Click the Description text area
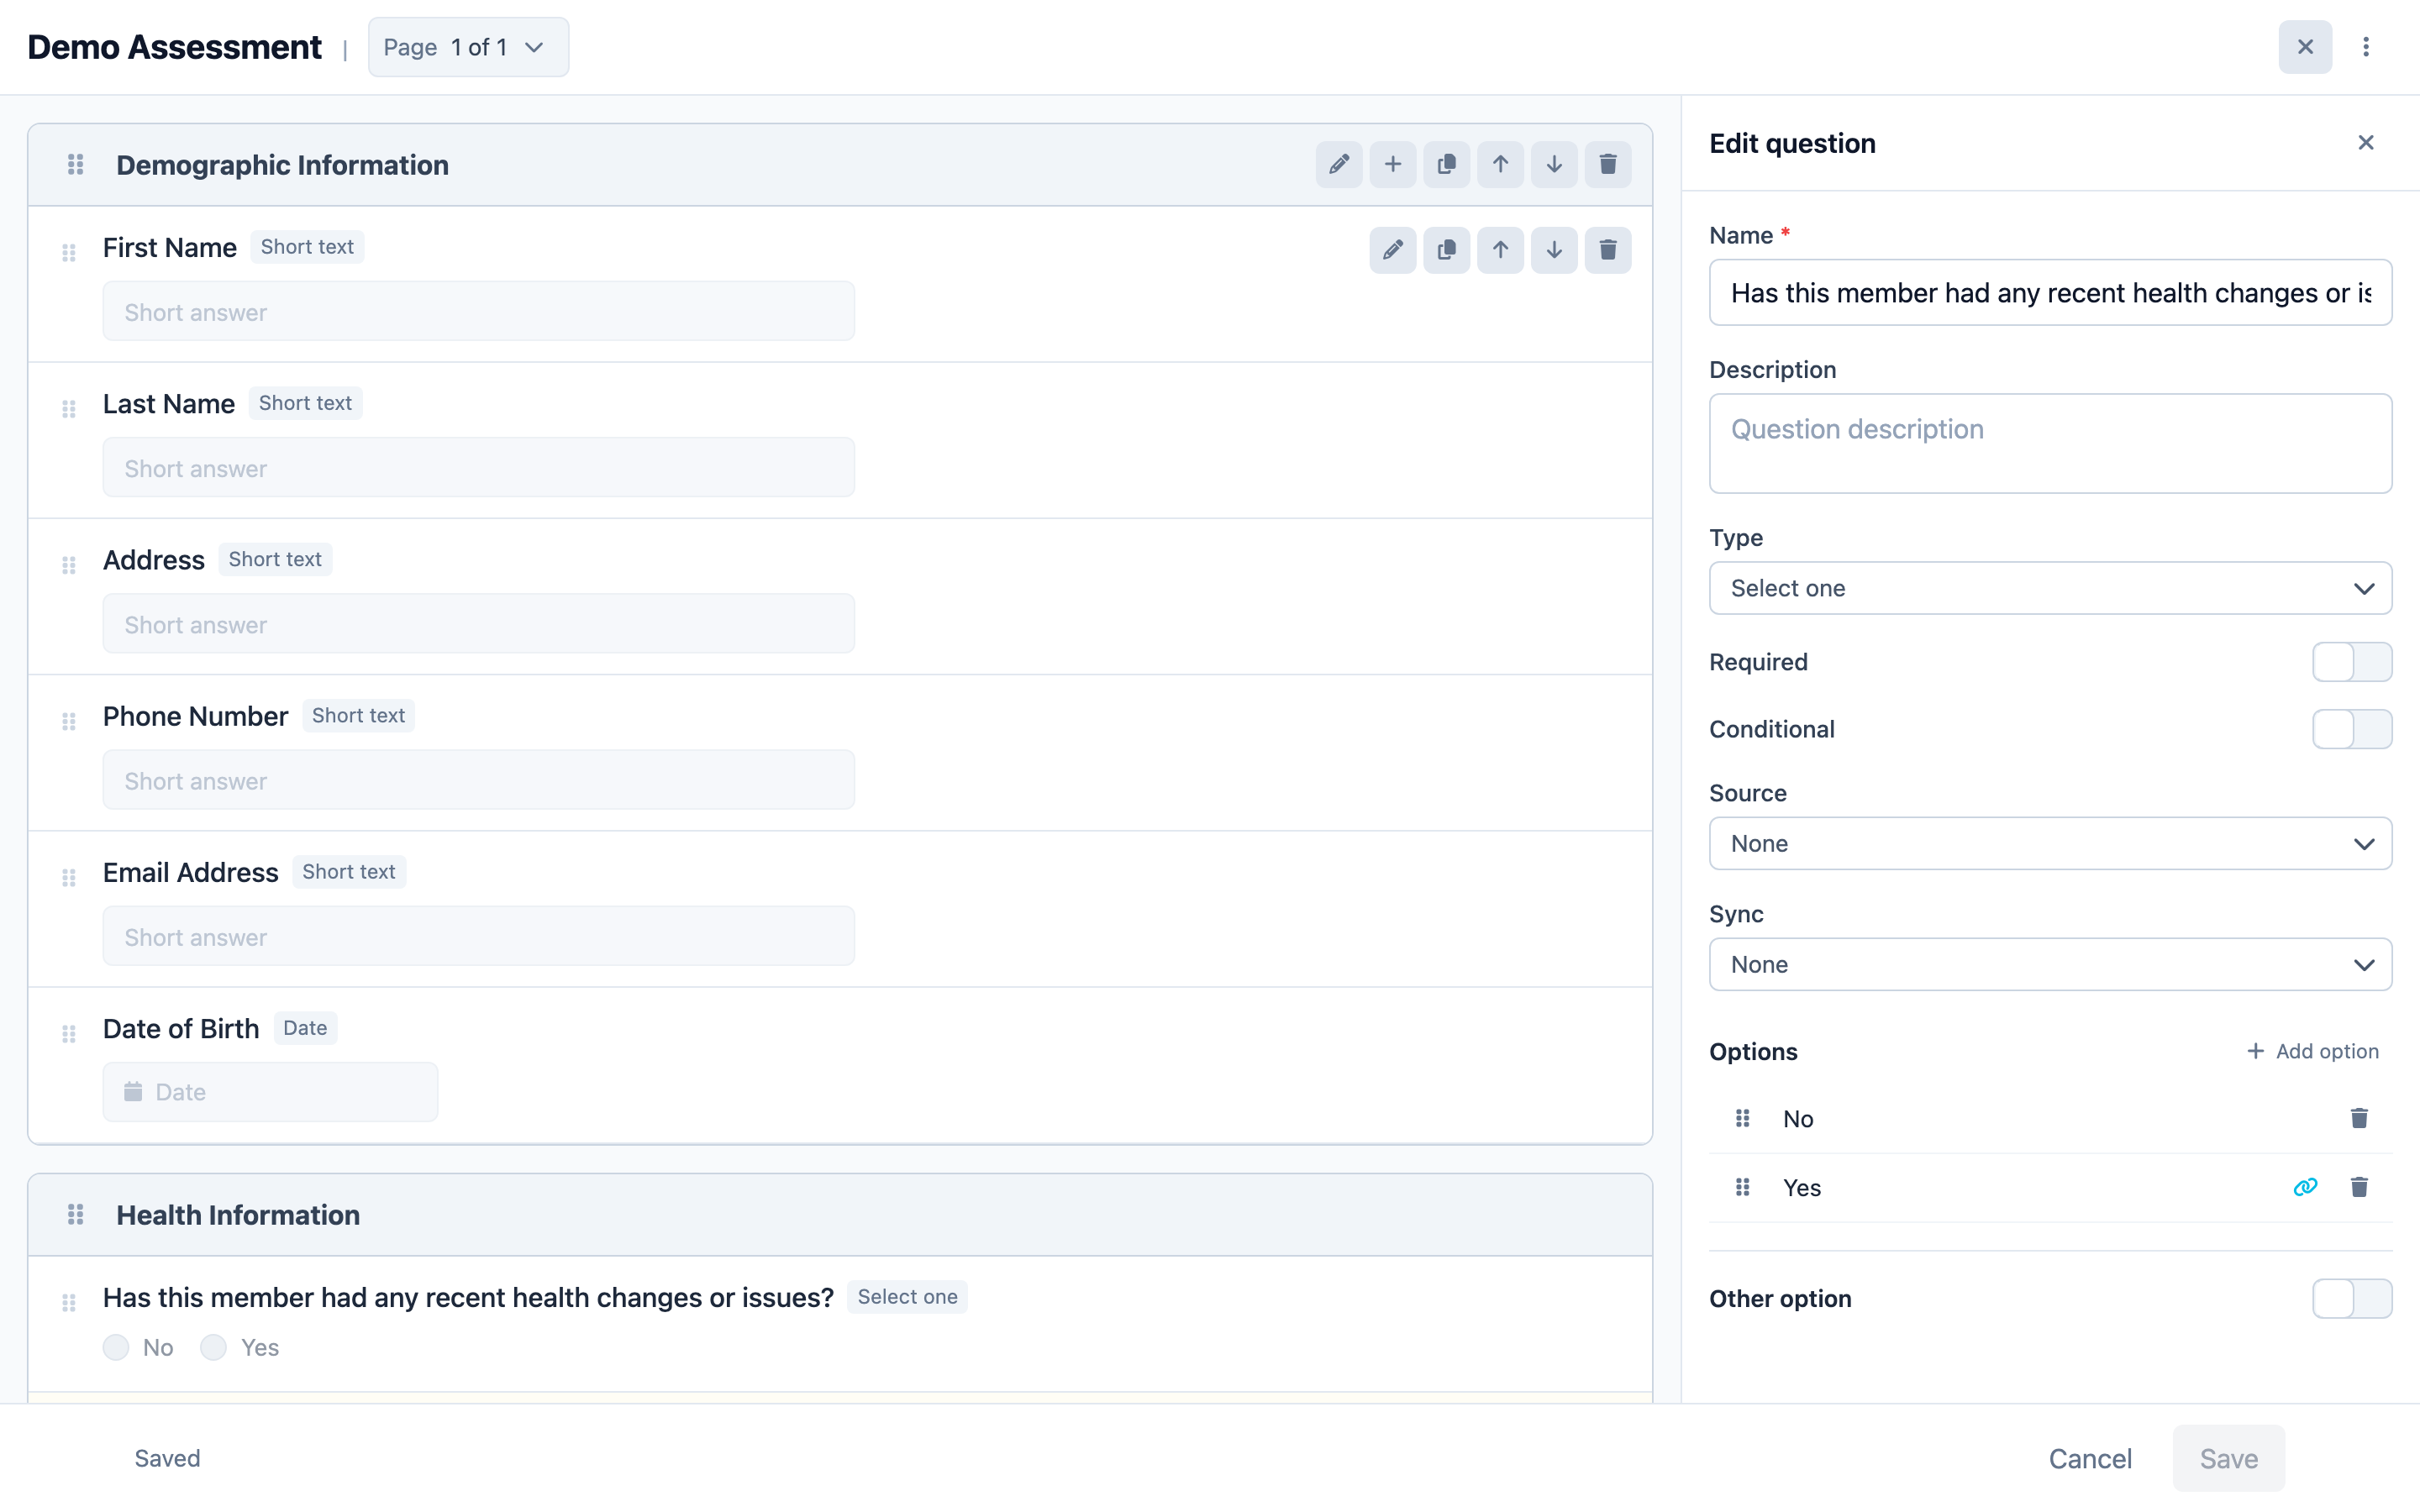The height and width of the screenshot is (1512, 2420). [2050, 443]
